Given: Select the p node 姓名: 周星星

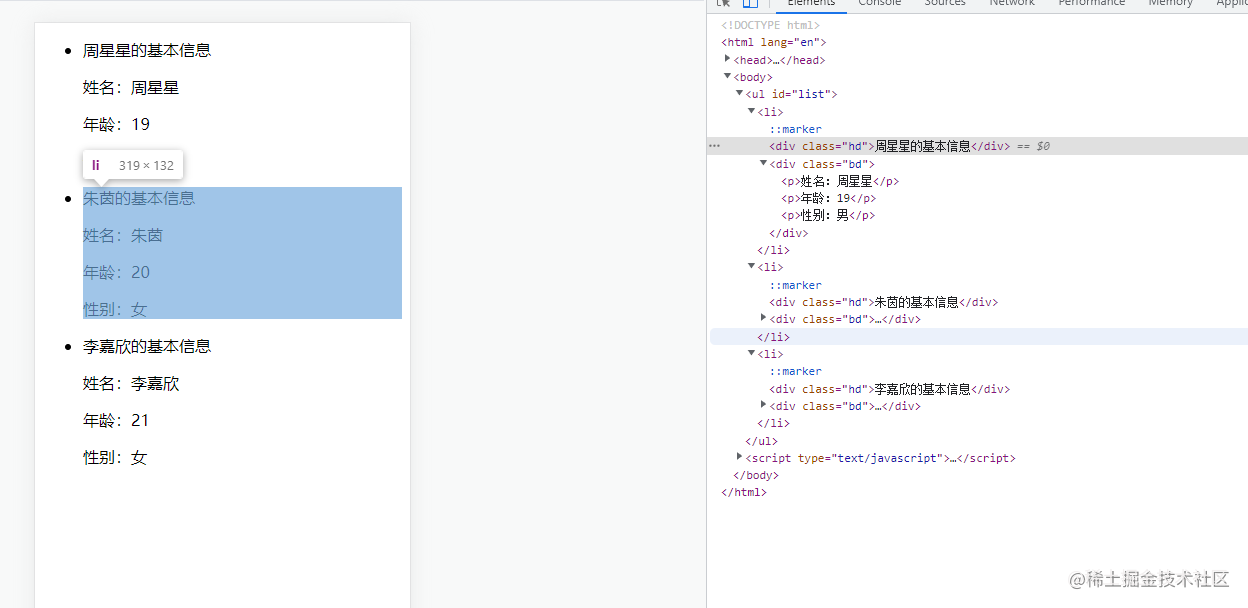Looking at the screenshot, I should click(x=840, y=181).
